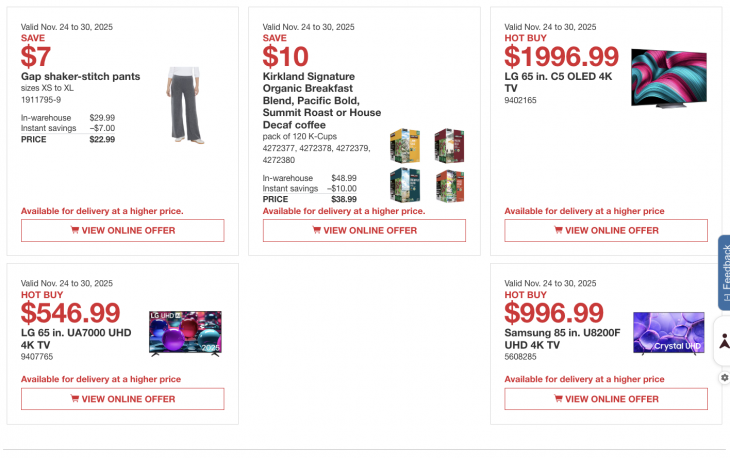
Task: Click the Samsung Crystal UHD TV image
Action: click(x=668, y=333)
